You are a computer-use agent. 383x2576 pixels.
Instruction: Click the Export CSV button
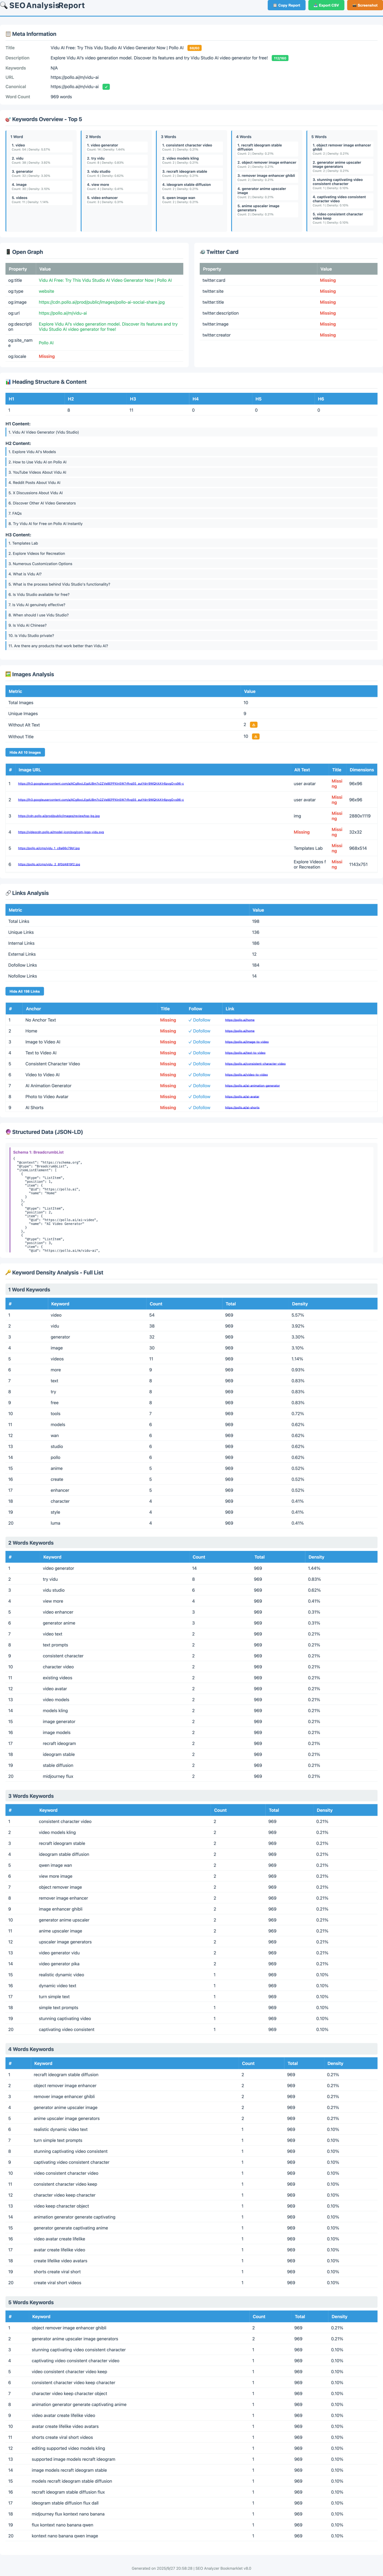tap(326, 5)
